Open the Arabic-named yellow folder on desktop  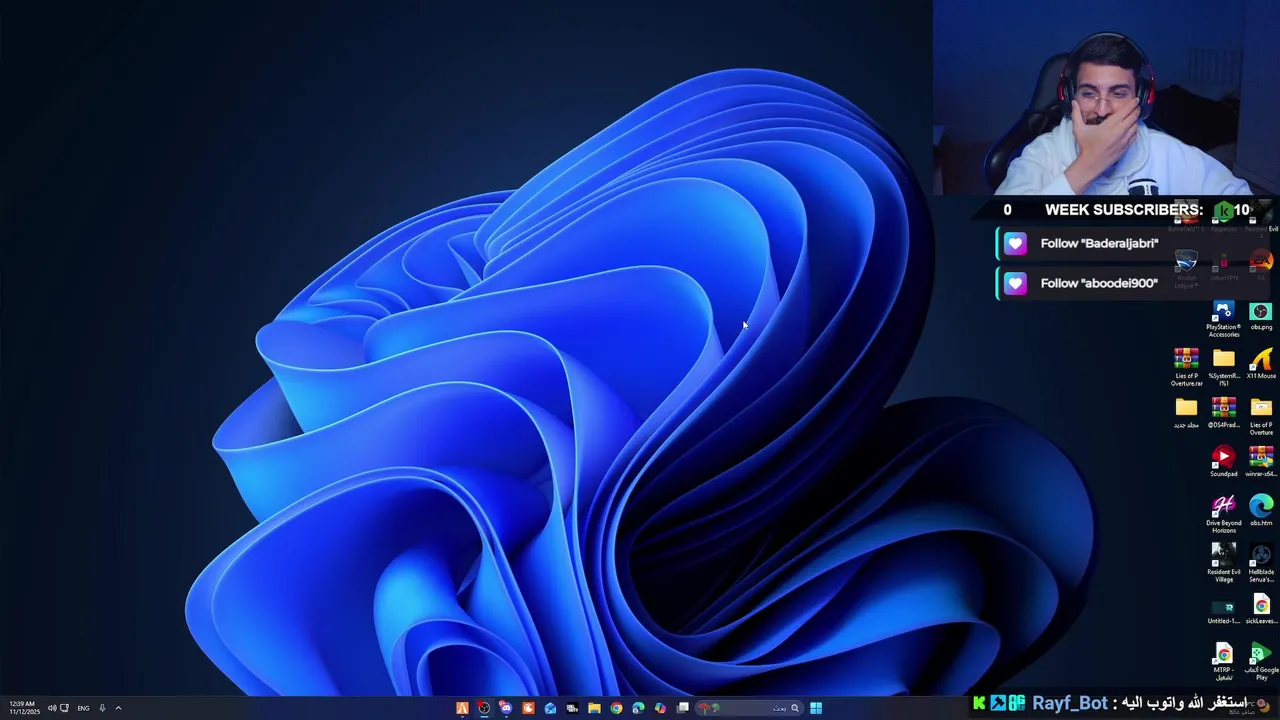coord(1186,413)
